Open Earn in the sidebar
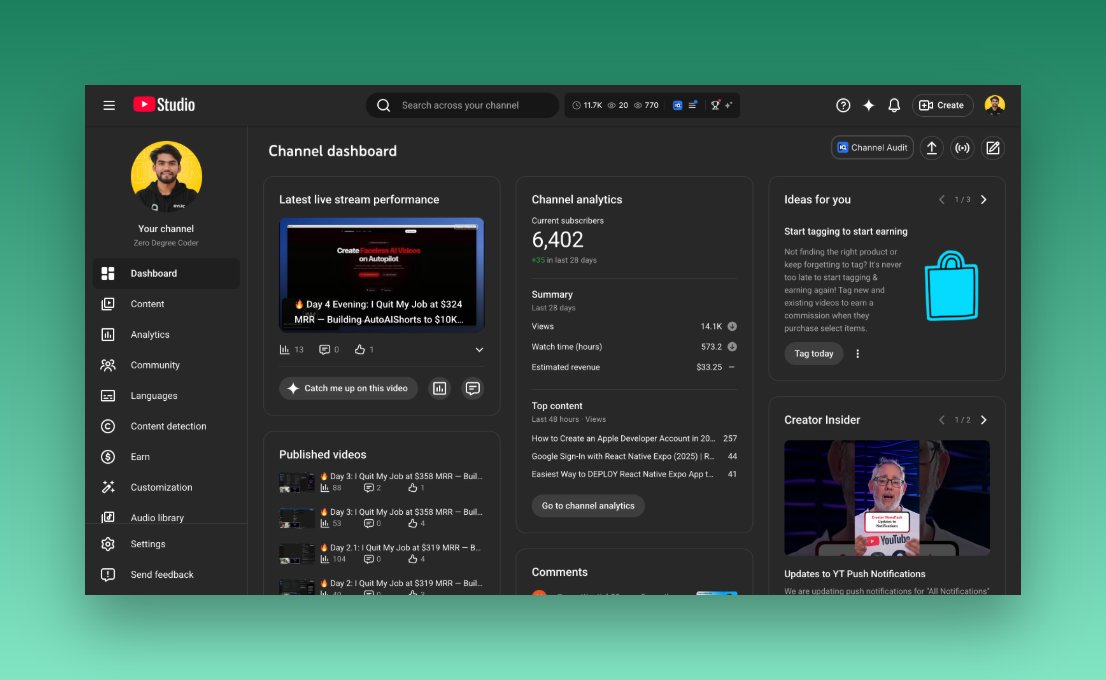This screenshot has width=1106, height=680. (166, 456)
